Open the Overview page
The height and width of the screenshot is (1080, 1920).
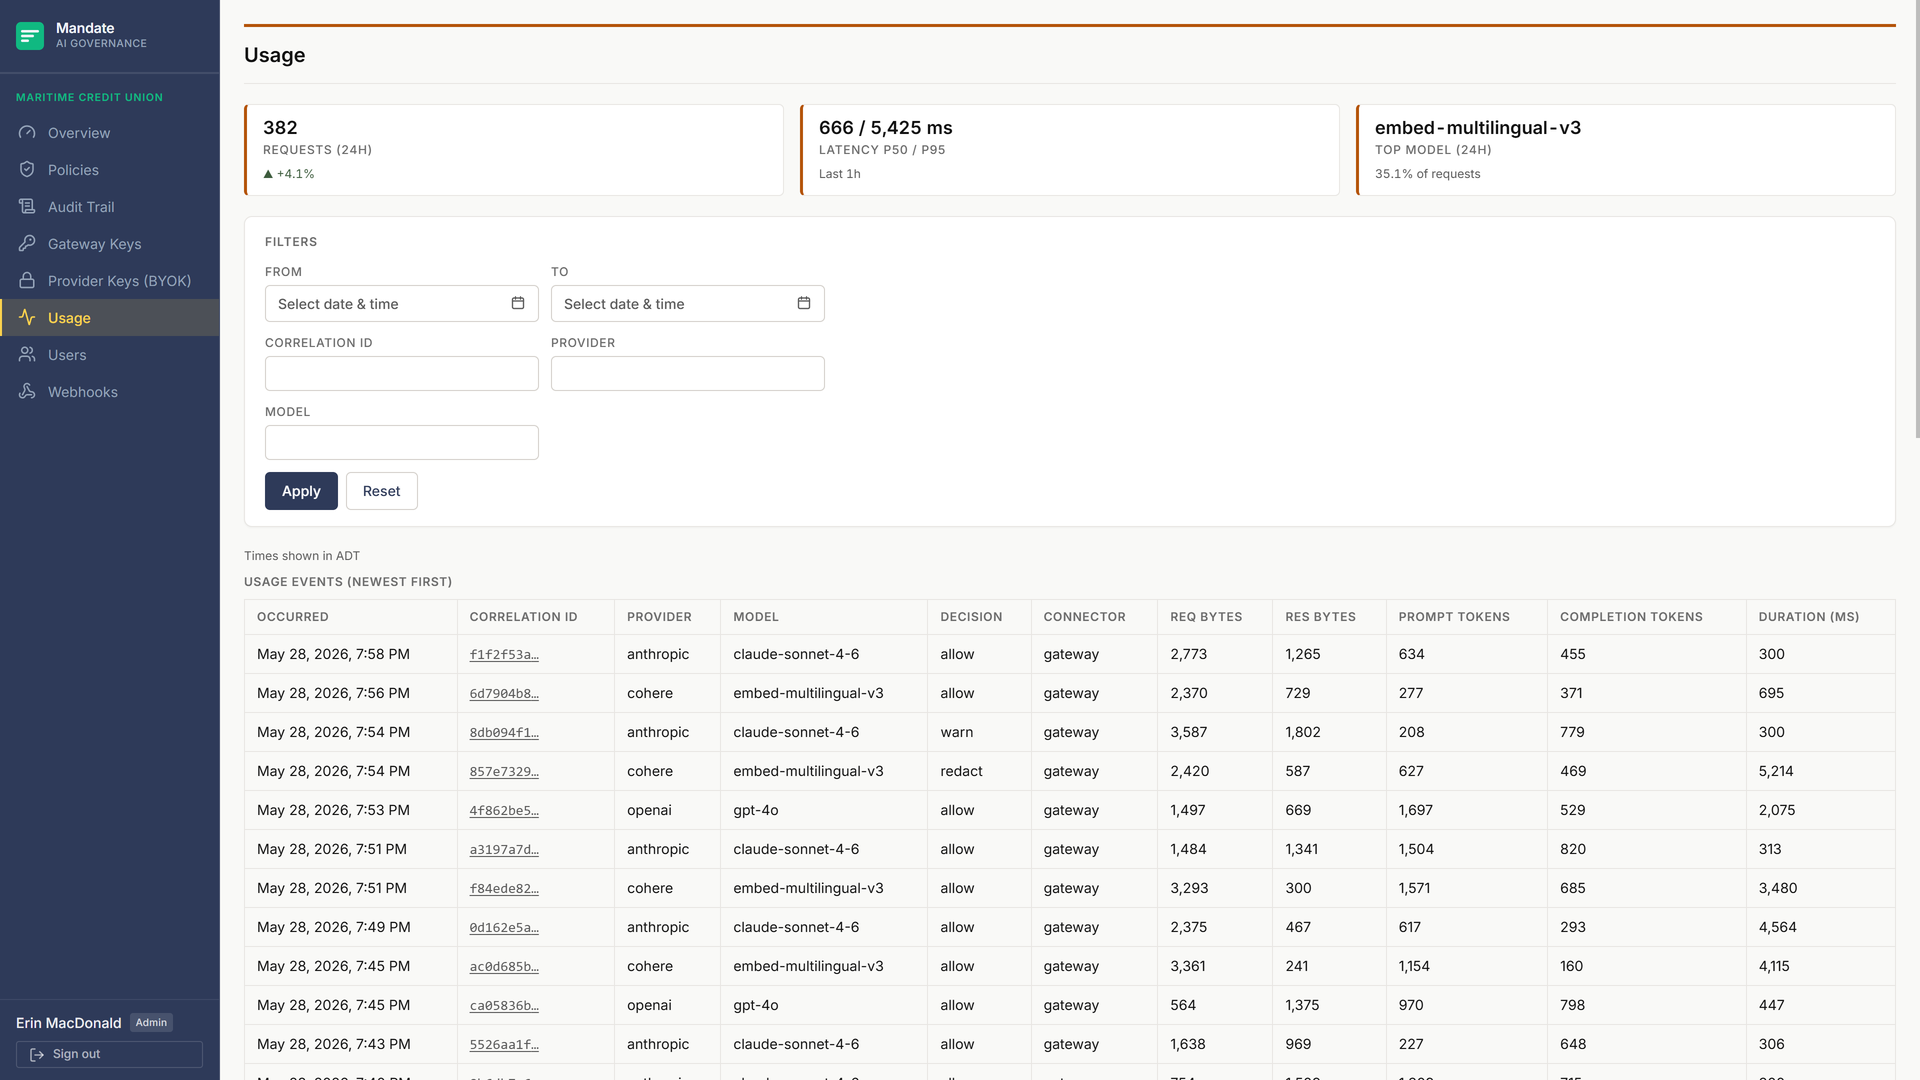pos(110,133)
